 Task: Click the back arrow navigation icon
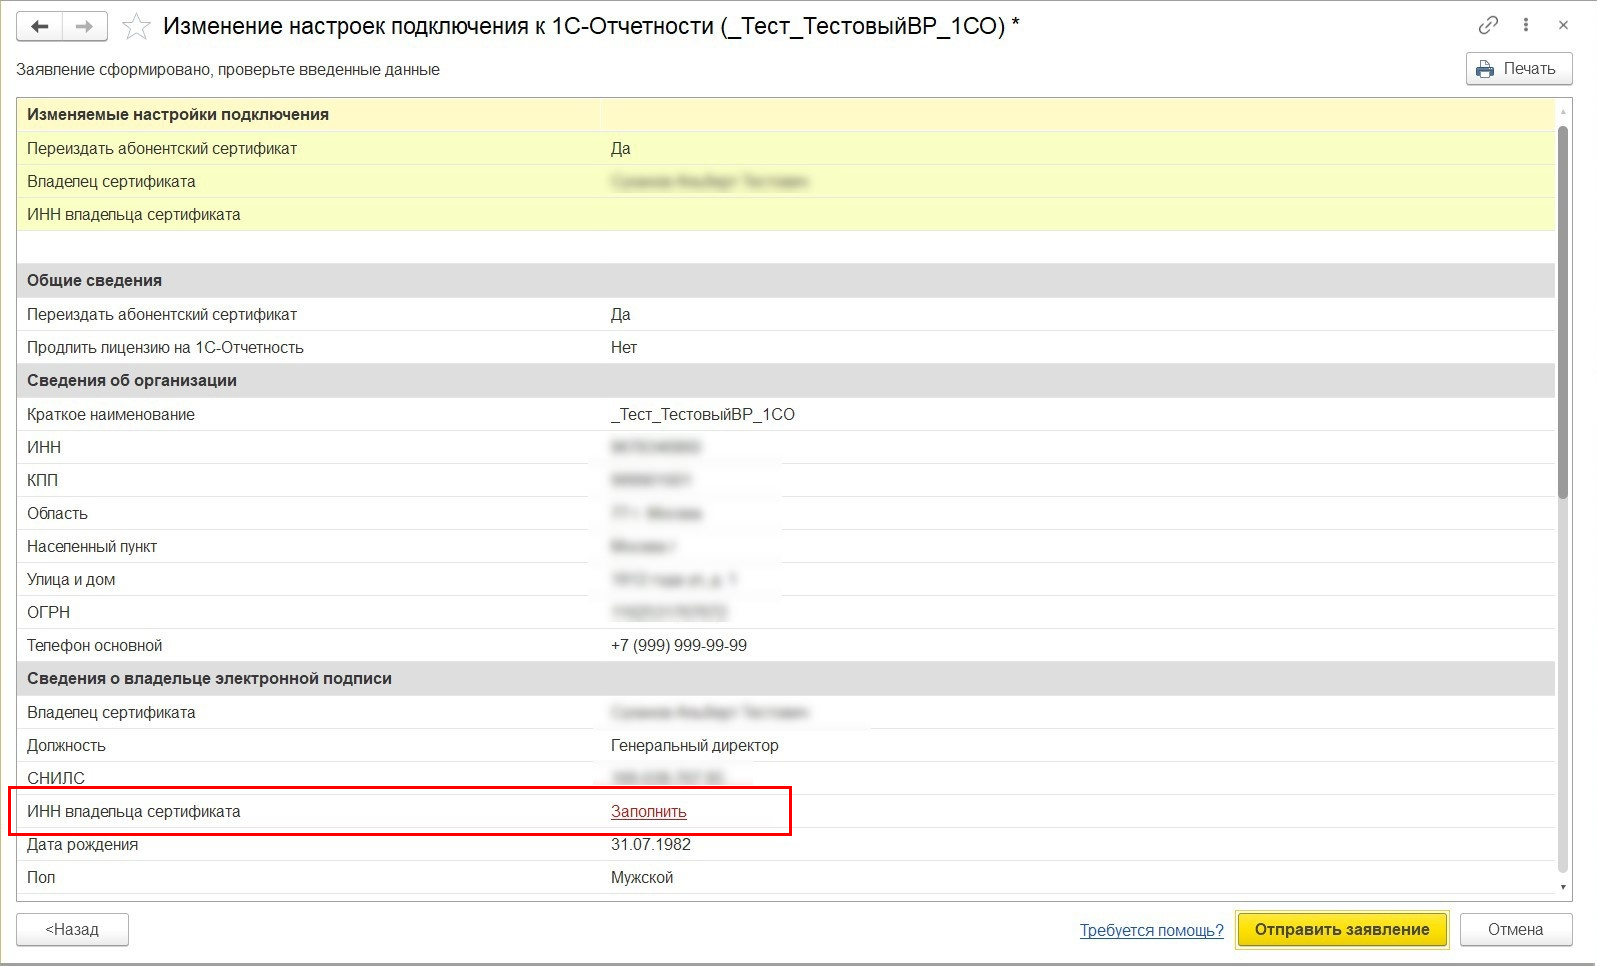[40, 27]
